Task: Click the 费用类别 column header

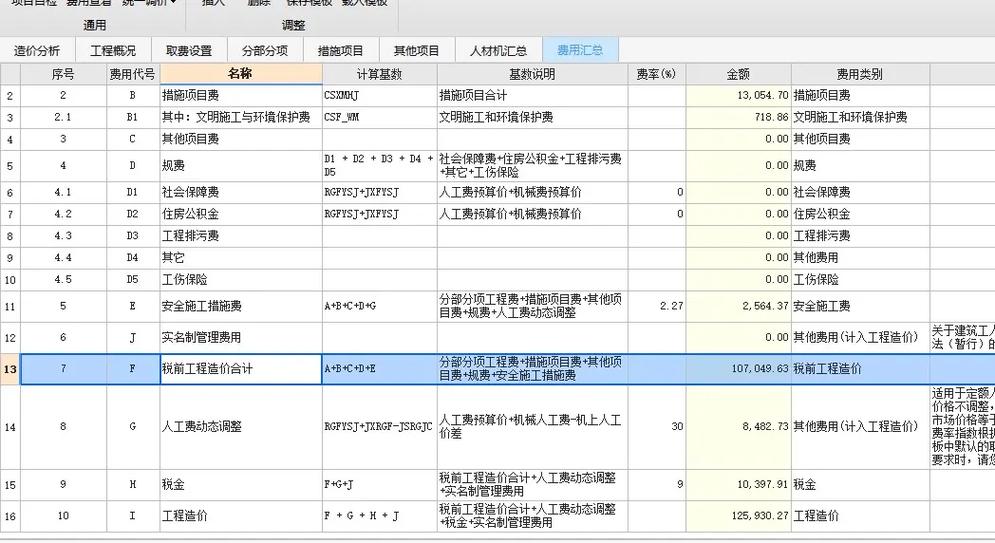Action: (860, 74)
